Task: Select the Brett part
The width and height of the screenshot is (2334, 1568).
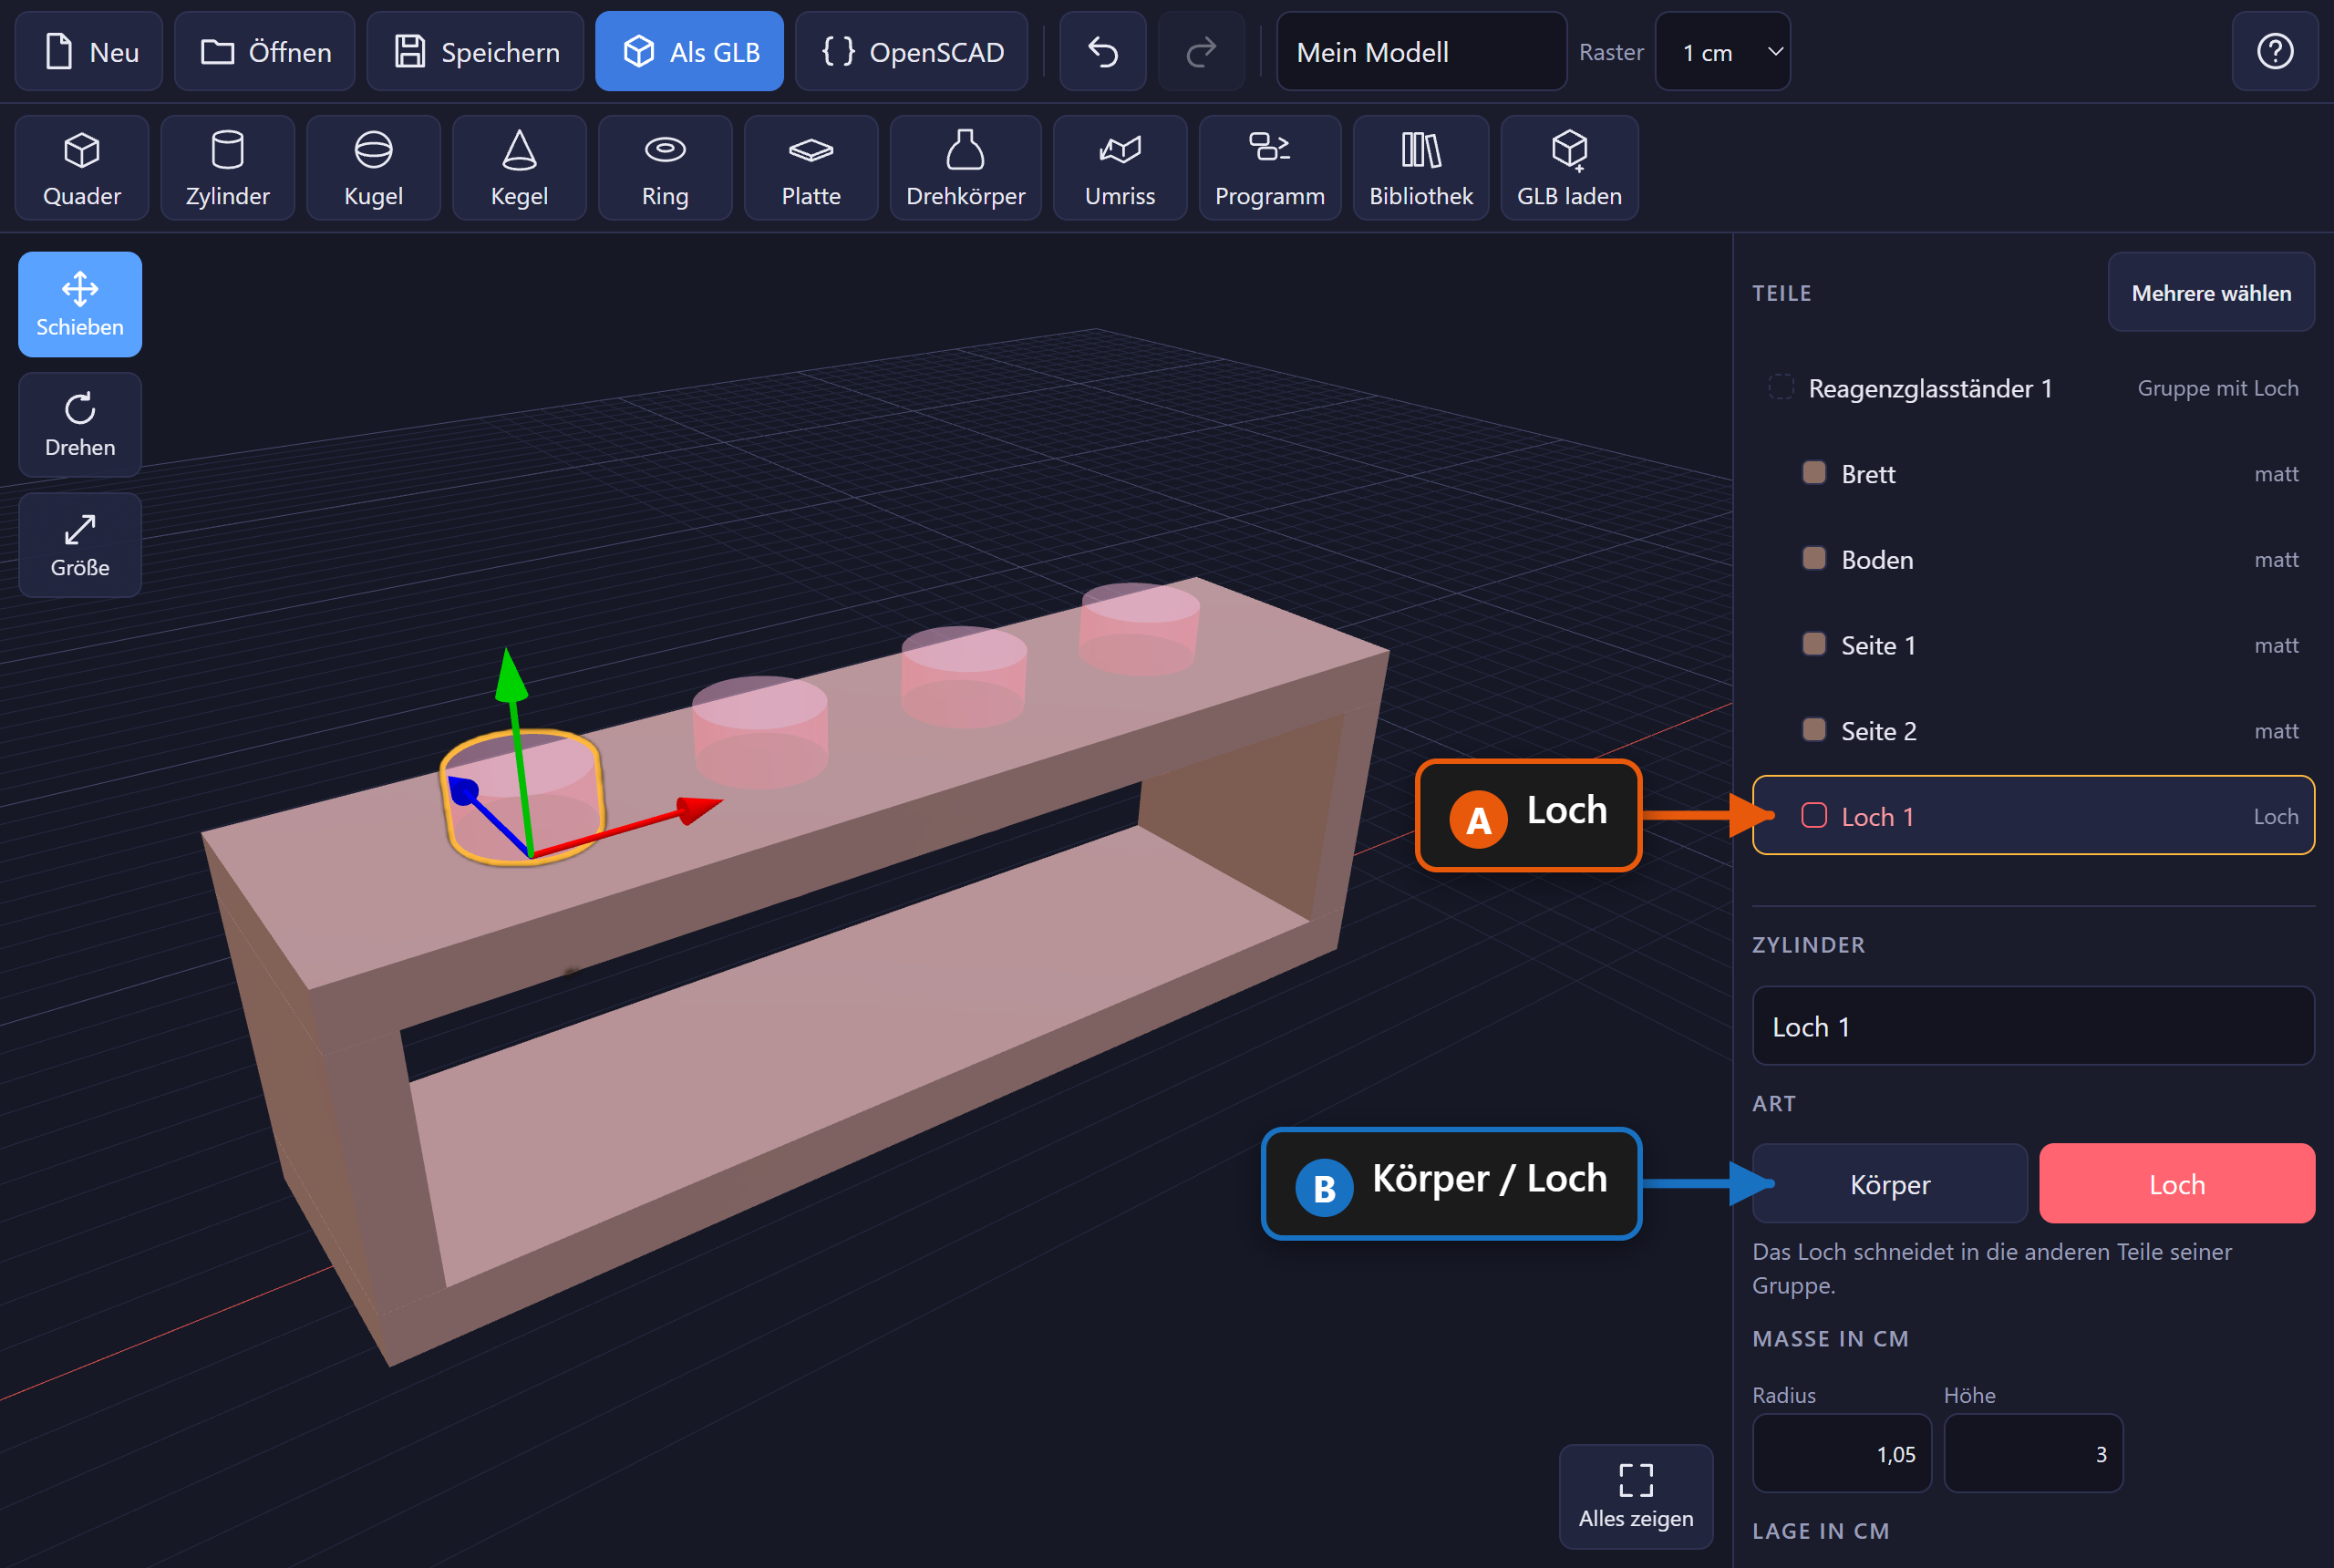Action: coord(2034,474)
